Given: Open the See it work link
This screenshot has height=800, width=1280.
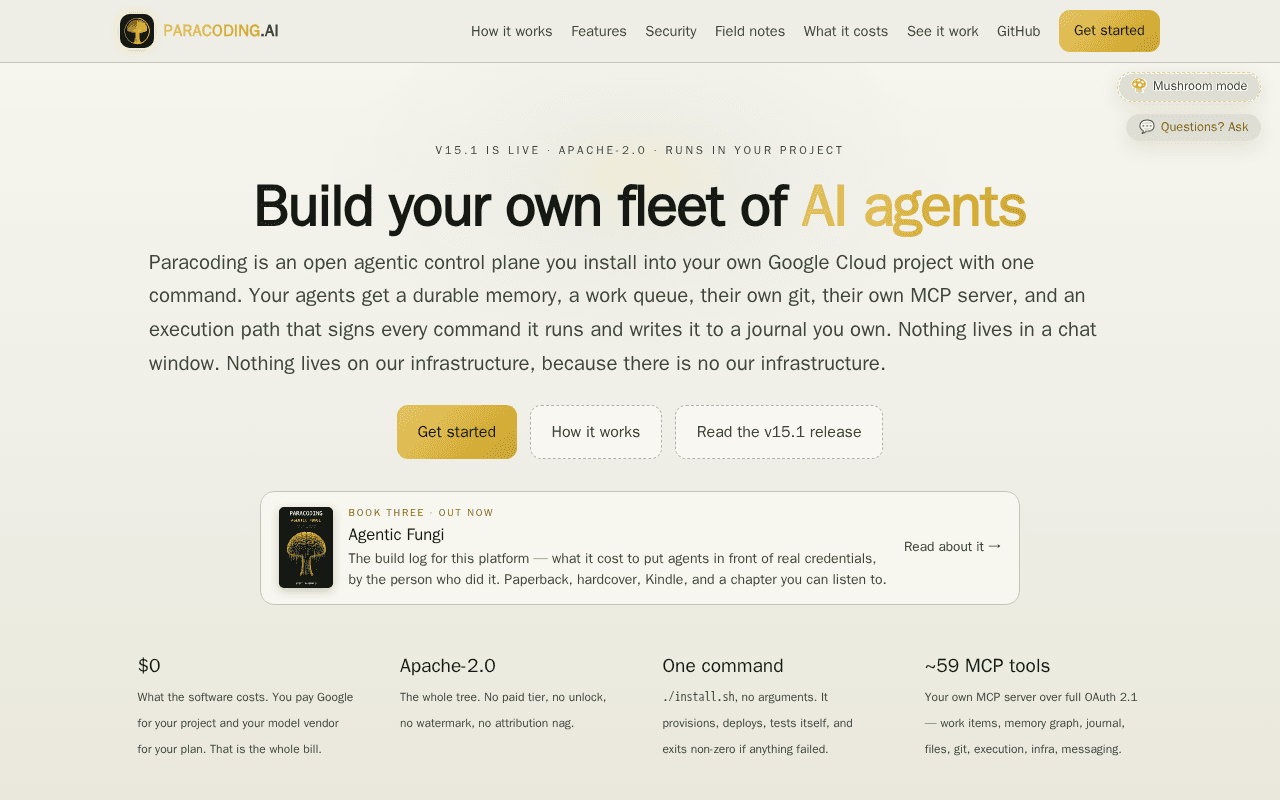Looking at the screenshot, I should pos(943,31).
